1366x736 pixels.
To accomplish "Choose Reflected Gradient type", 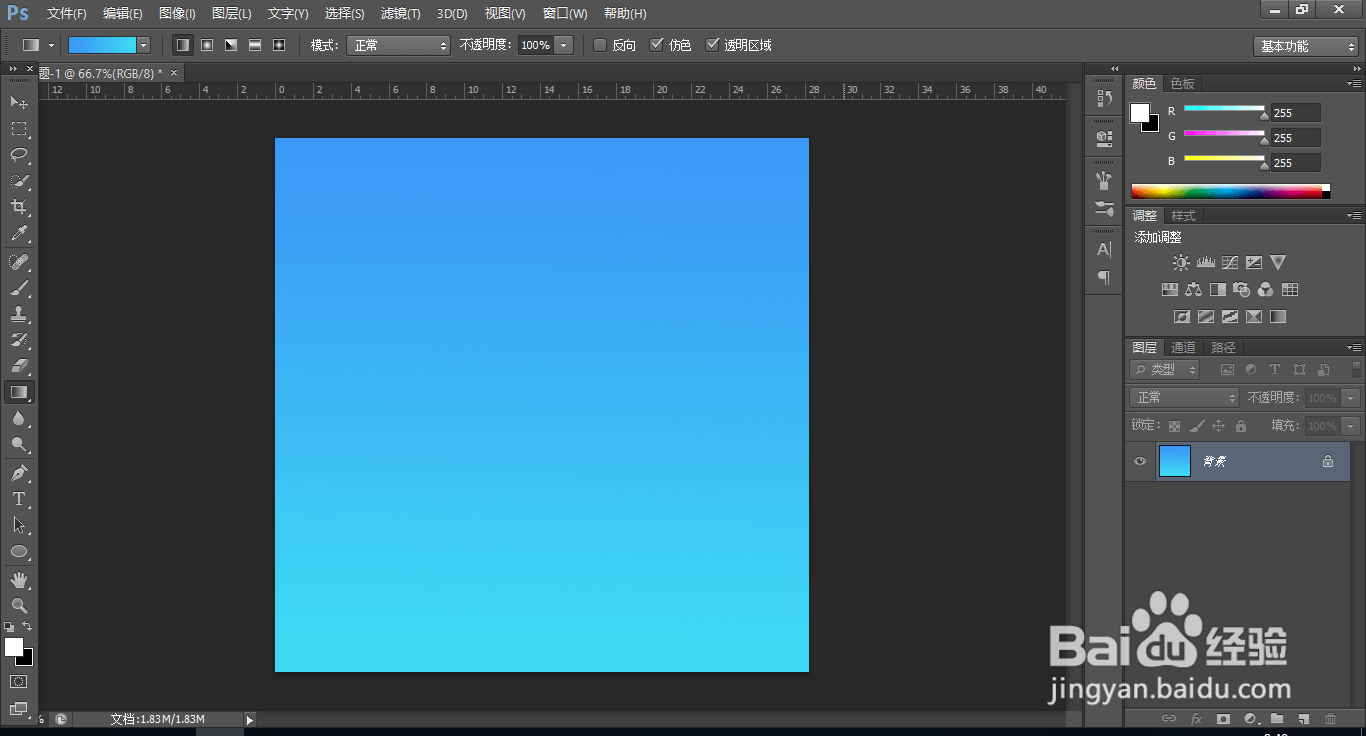I will coord(255,45).
